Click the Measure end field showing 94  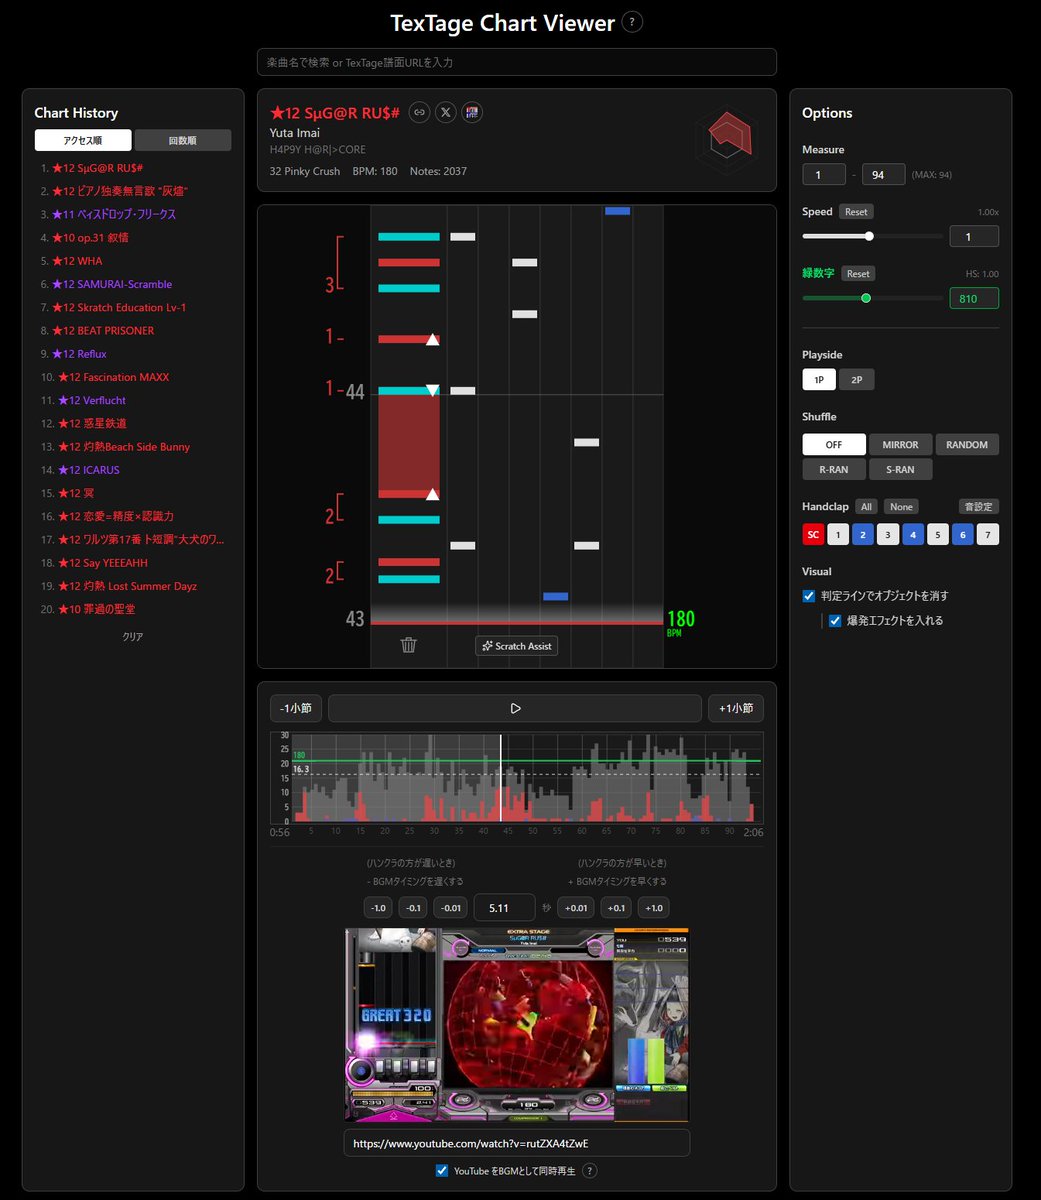(884, 175)
